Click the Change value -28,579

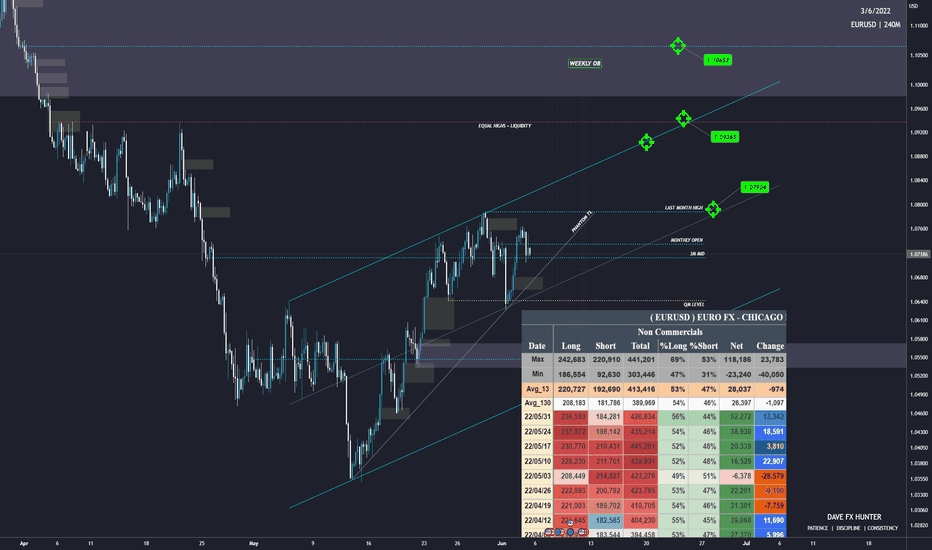770,476
